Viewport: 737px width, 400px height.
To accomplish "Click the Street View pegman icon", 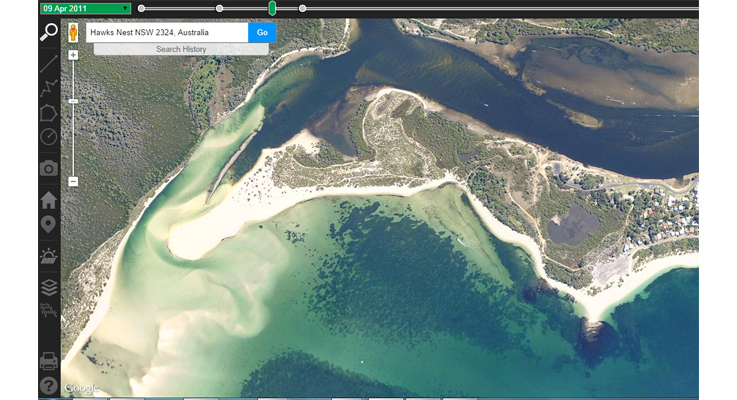I will point(73,33).
